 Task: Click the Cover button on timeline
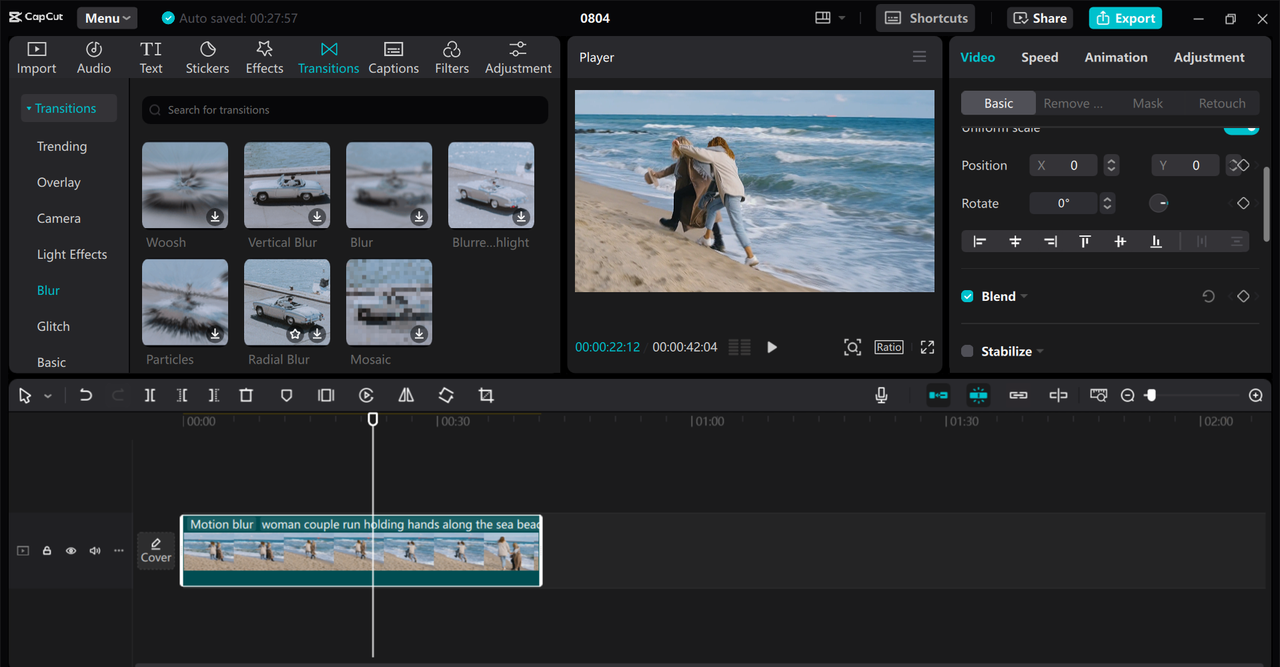(x=156, y=551)
